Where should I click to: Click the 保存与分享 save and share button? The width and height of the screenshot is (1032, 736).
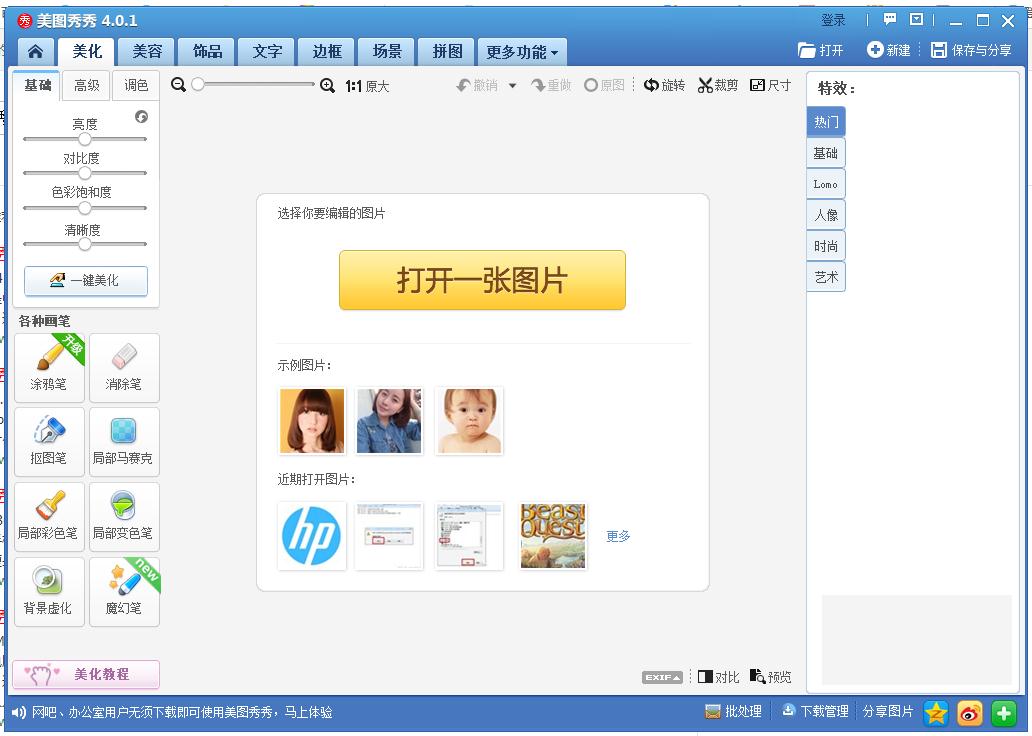click(x=971, y=50)
